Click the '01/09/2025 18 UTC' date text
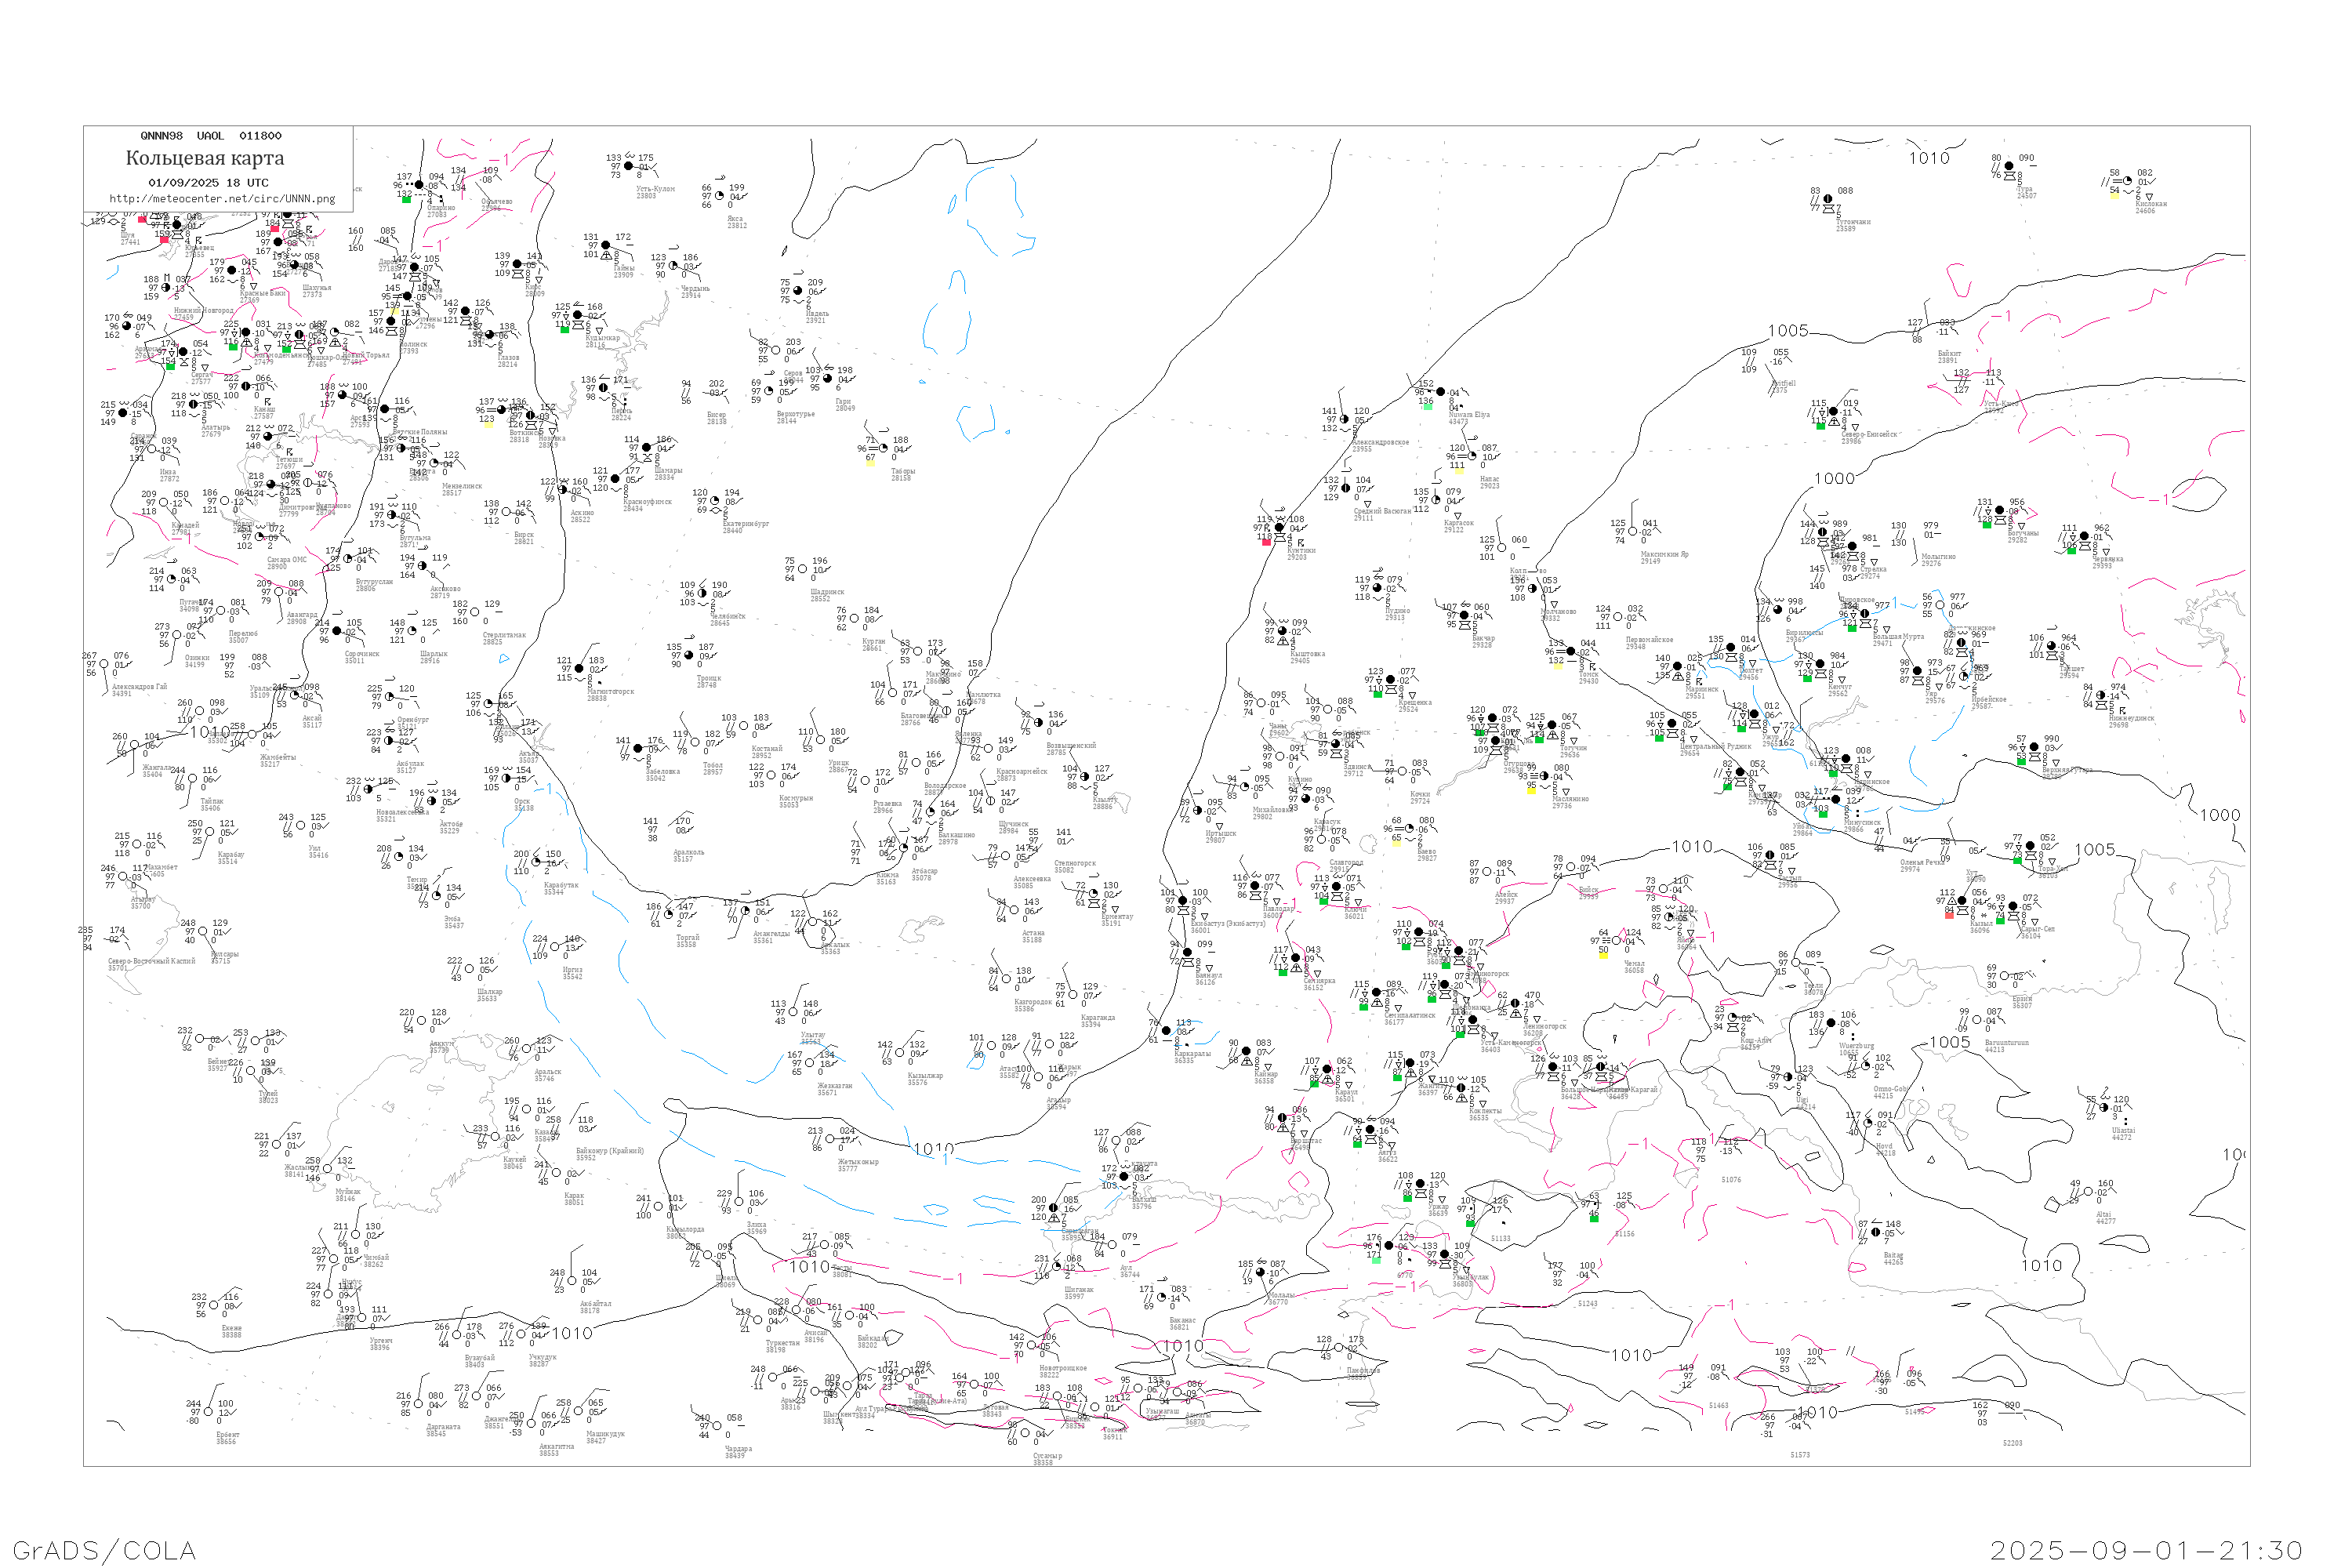 point(208,183)
